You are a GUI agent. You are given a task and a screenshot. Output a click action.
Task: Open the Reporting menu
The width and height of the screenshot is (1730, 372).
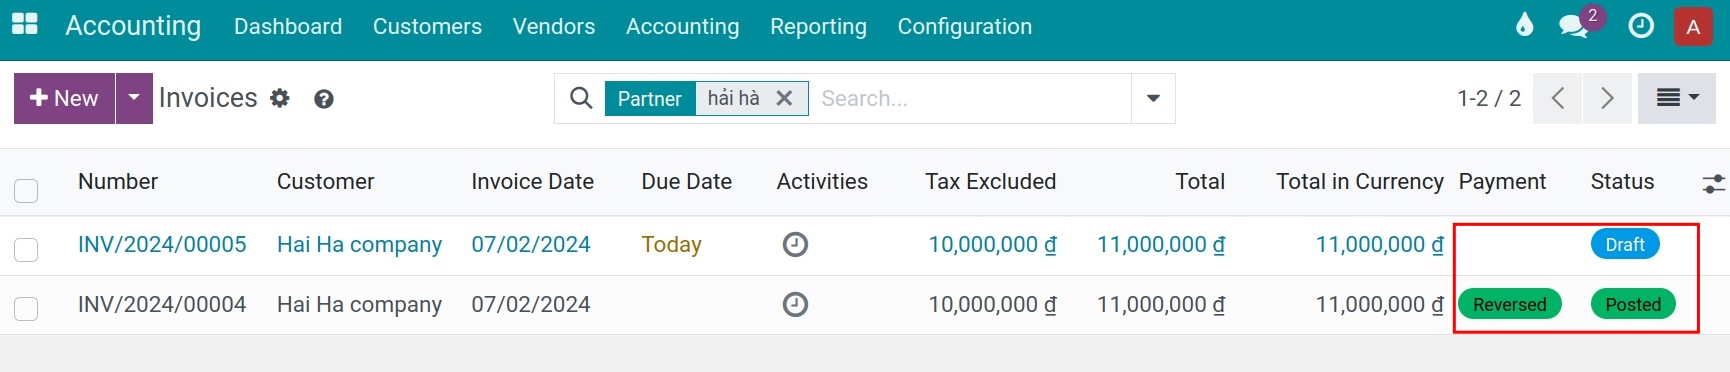point(818,26)
